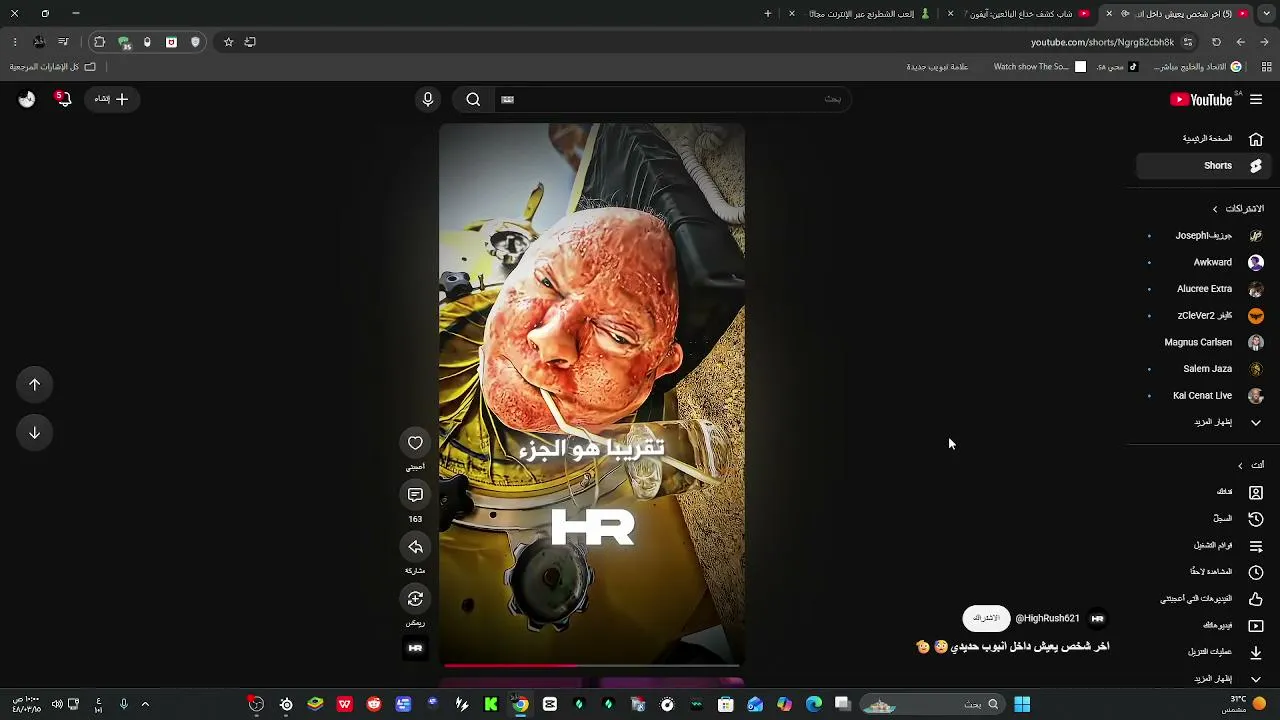
Task: Open the Awkward subscription channel
Action: point(1205,263)
